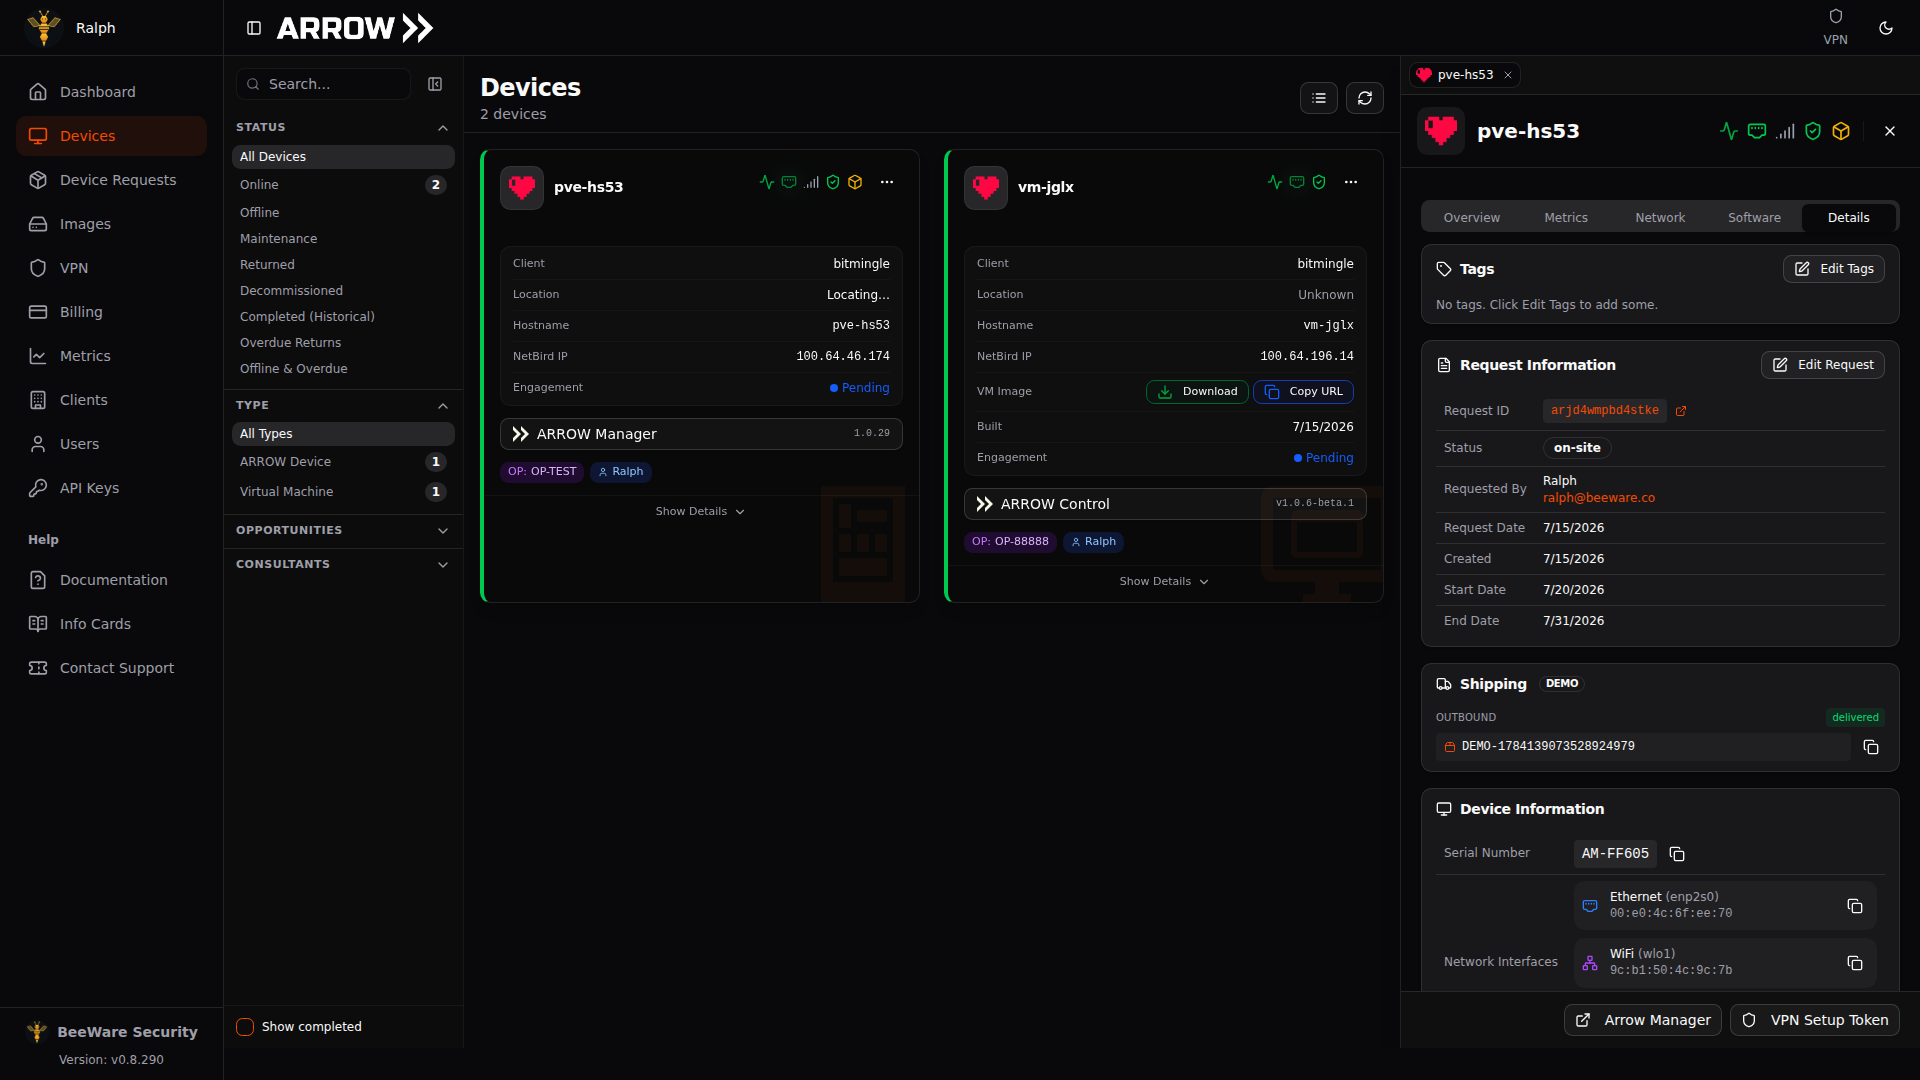The image size is (1920, 1080).
Task: Click the package cube icon on pve-hs53 card
Action: click(855, 182)
